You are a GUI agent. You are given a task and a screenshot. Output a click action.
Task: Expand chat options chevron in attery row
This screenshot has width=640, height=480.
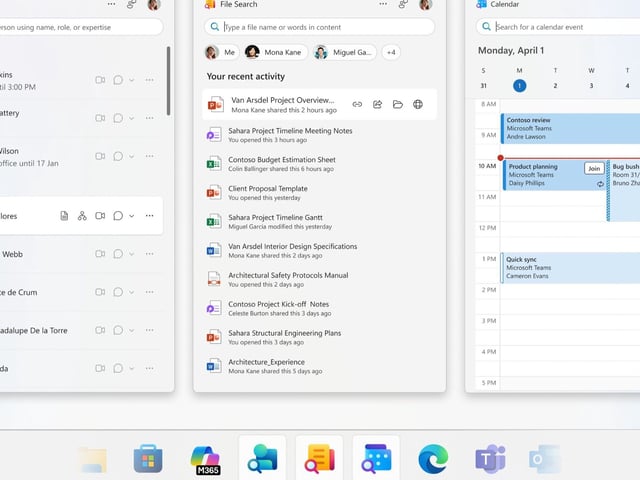pos(131,118)
